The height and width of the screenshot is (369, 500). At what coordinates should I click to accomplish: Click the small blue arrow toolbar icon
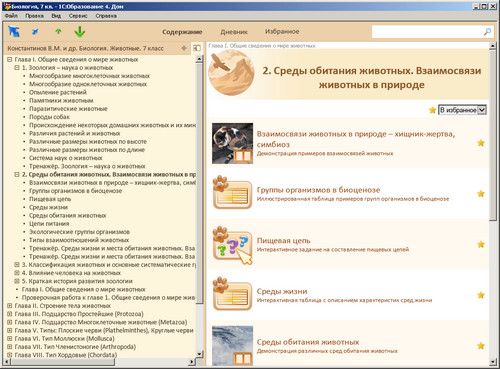click(35, 32)
